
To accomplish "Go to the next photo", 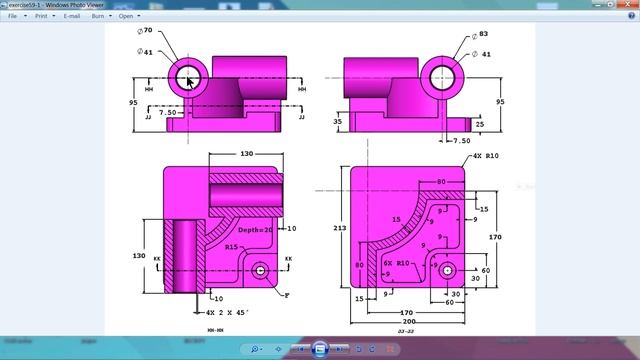I will click(x=340, y=349).
